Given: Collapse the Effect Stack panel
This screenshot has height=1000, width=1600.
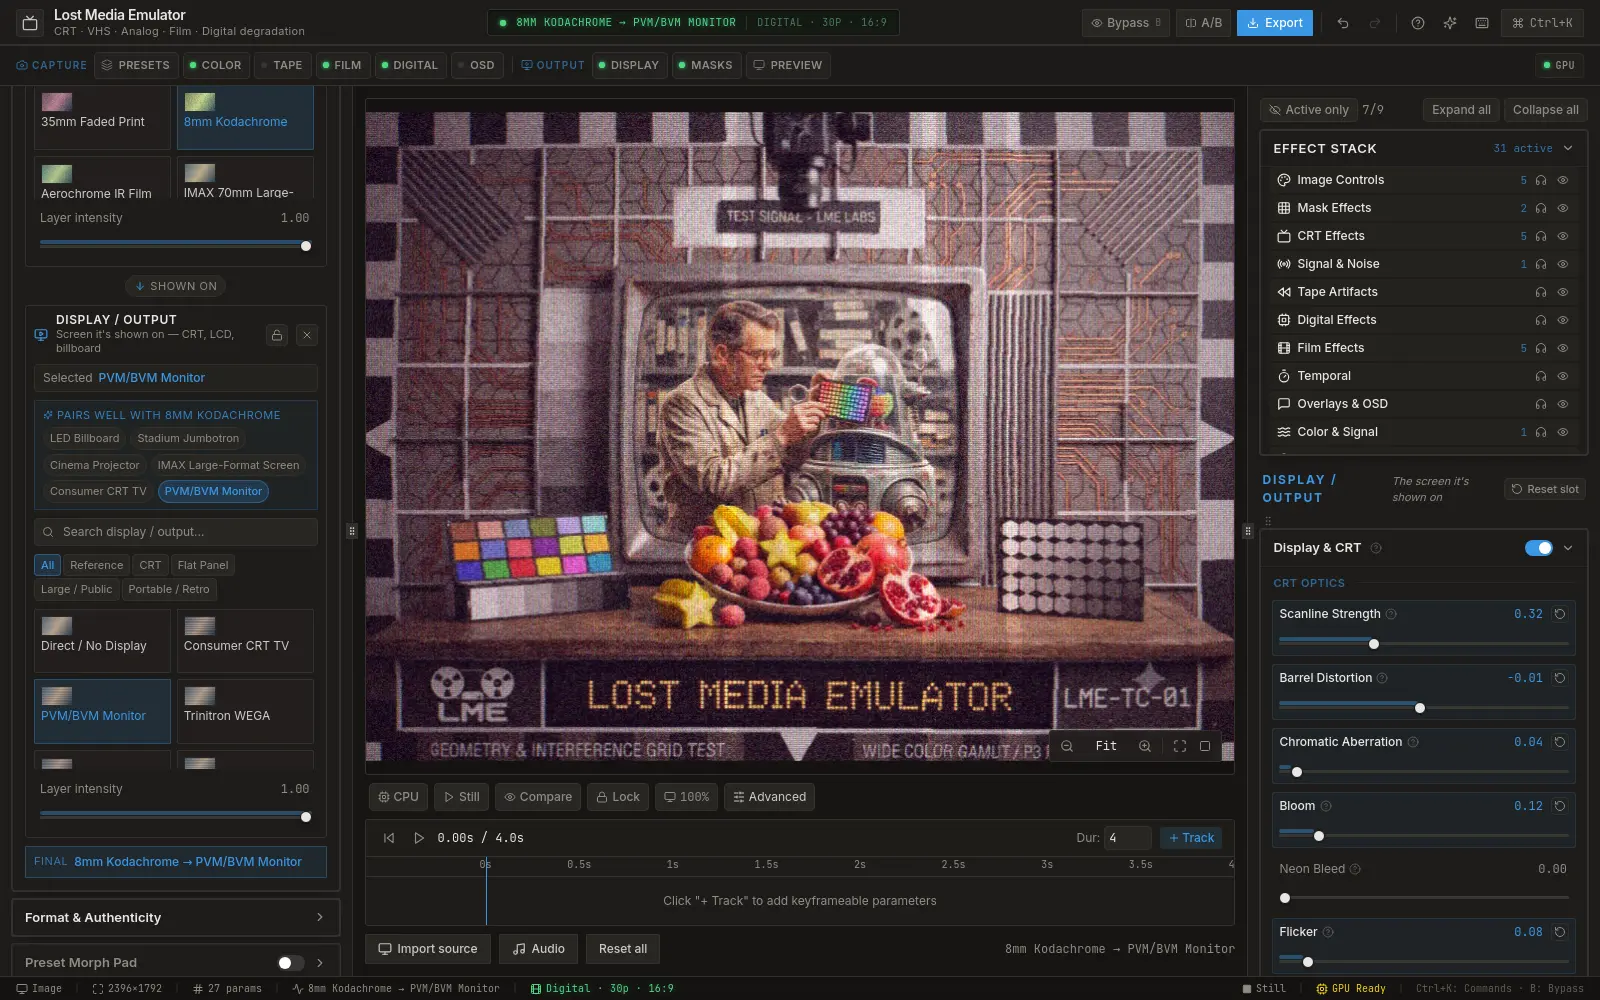Looking at the screenshot, I should 1568,148.
